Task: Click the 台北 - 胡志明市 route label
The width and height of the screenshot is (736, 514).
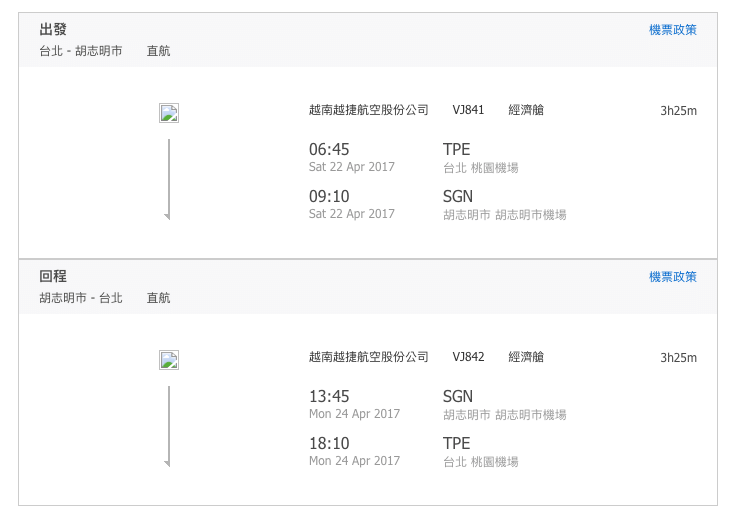Action: [81, 51]
